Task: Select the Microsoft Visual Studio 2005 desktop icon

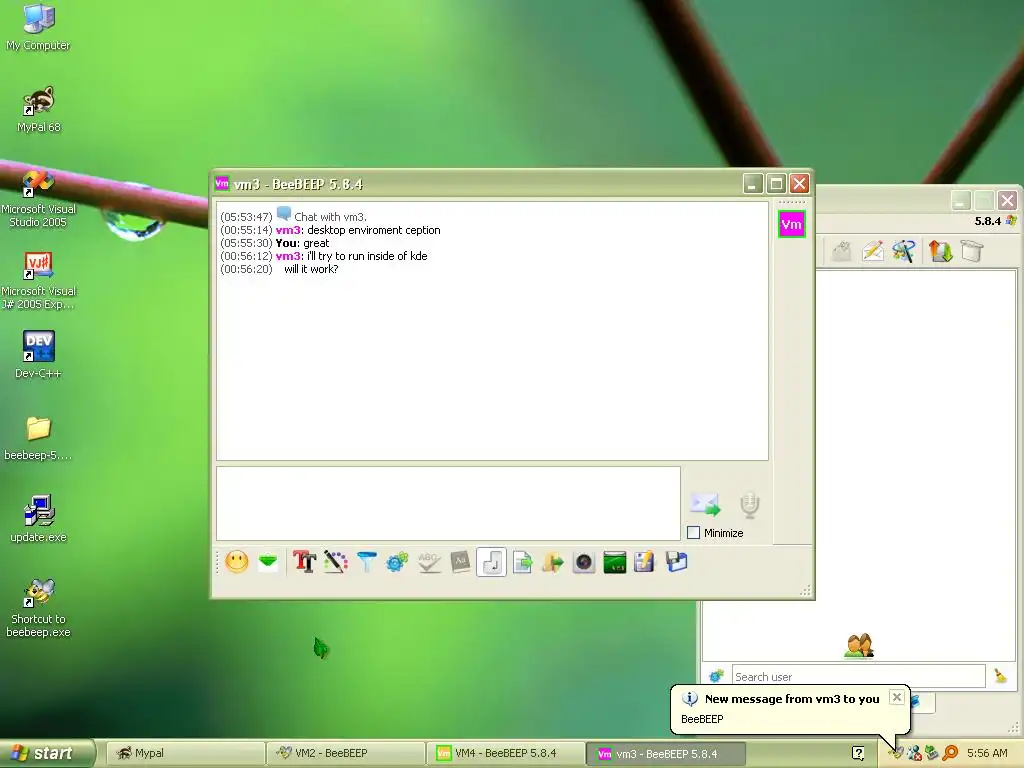Action: [x=38, y=199]
